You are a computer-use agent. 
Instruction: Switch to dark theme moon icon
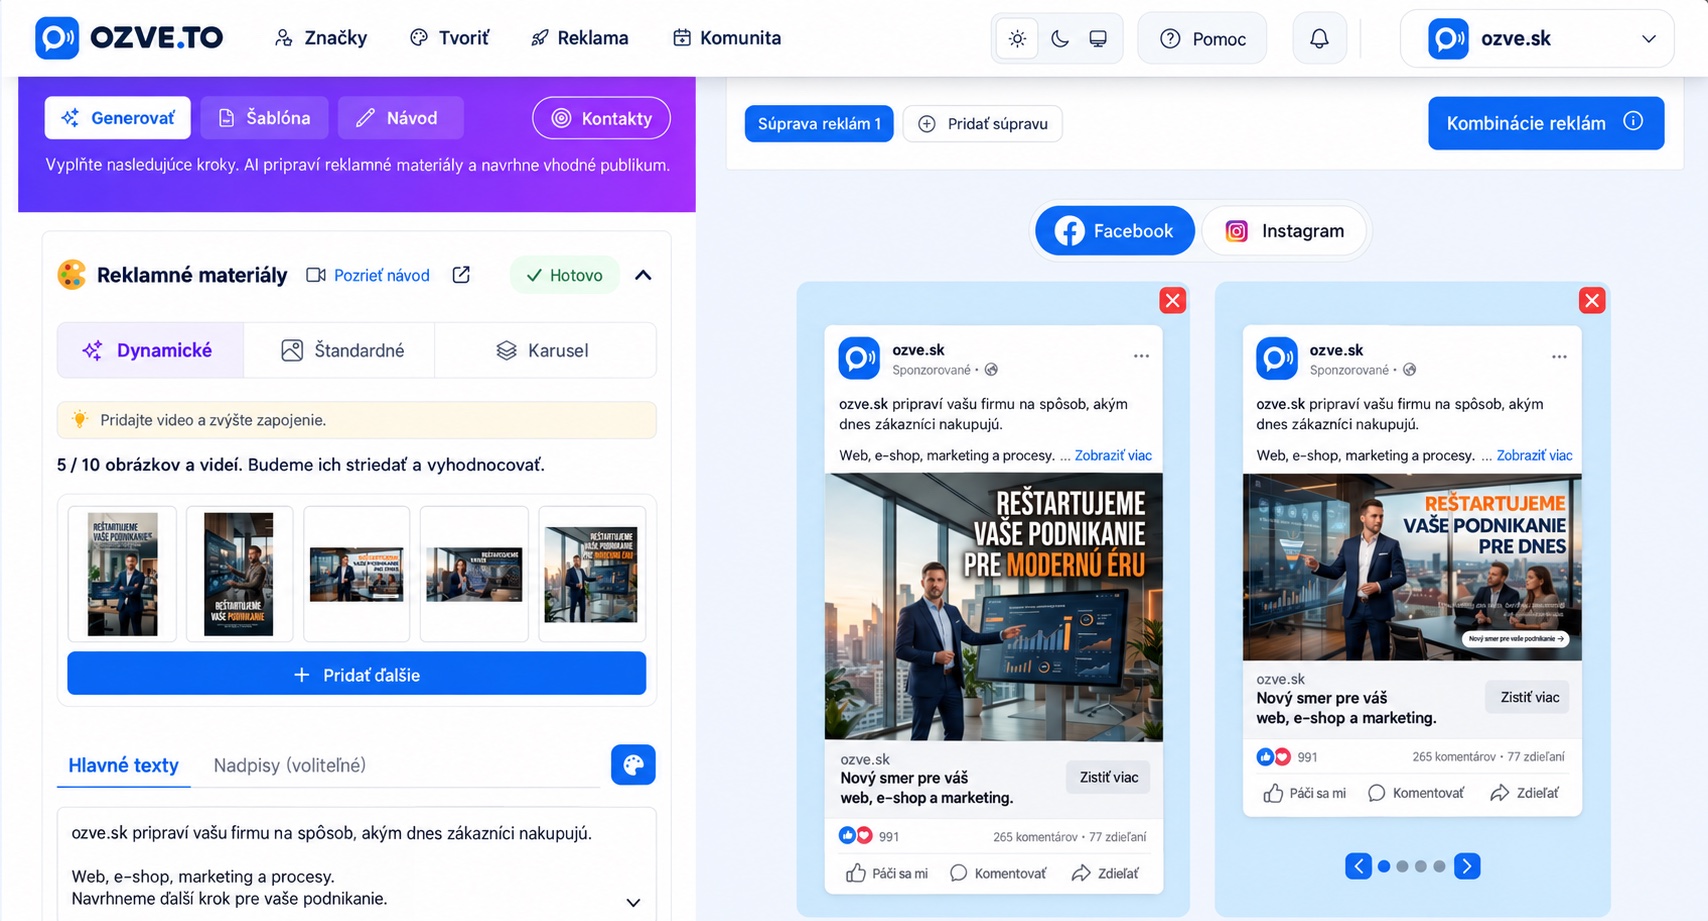tap(1060, 39)
